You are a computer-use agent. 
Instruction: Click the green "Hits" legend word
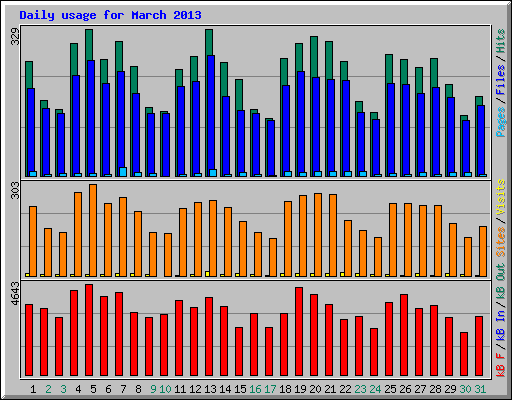[500, 41]
